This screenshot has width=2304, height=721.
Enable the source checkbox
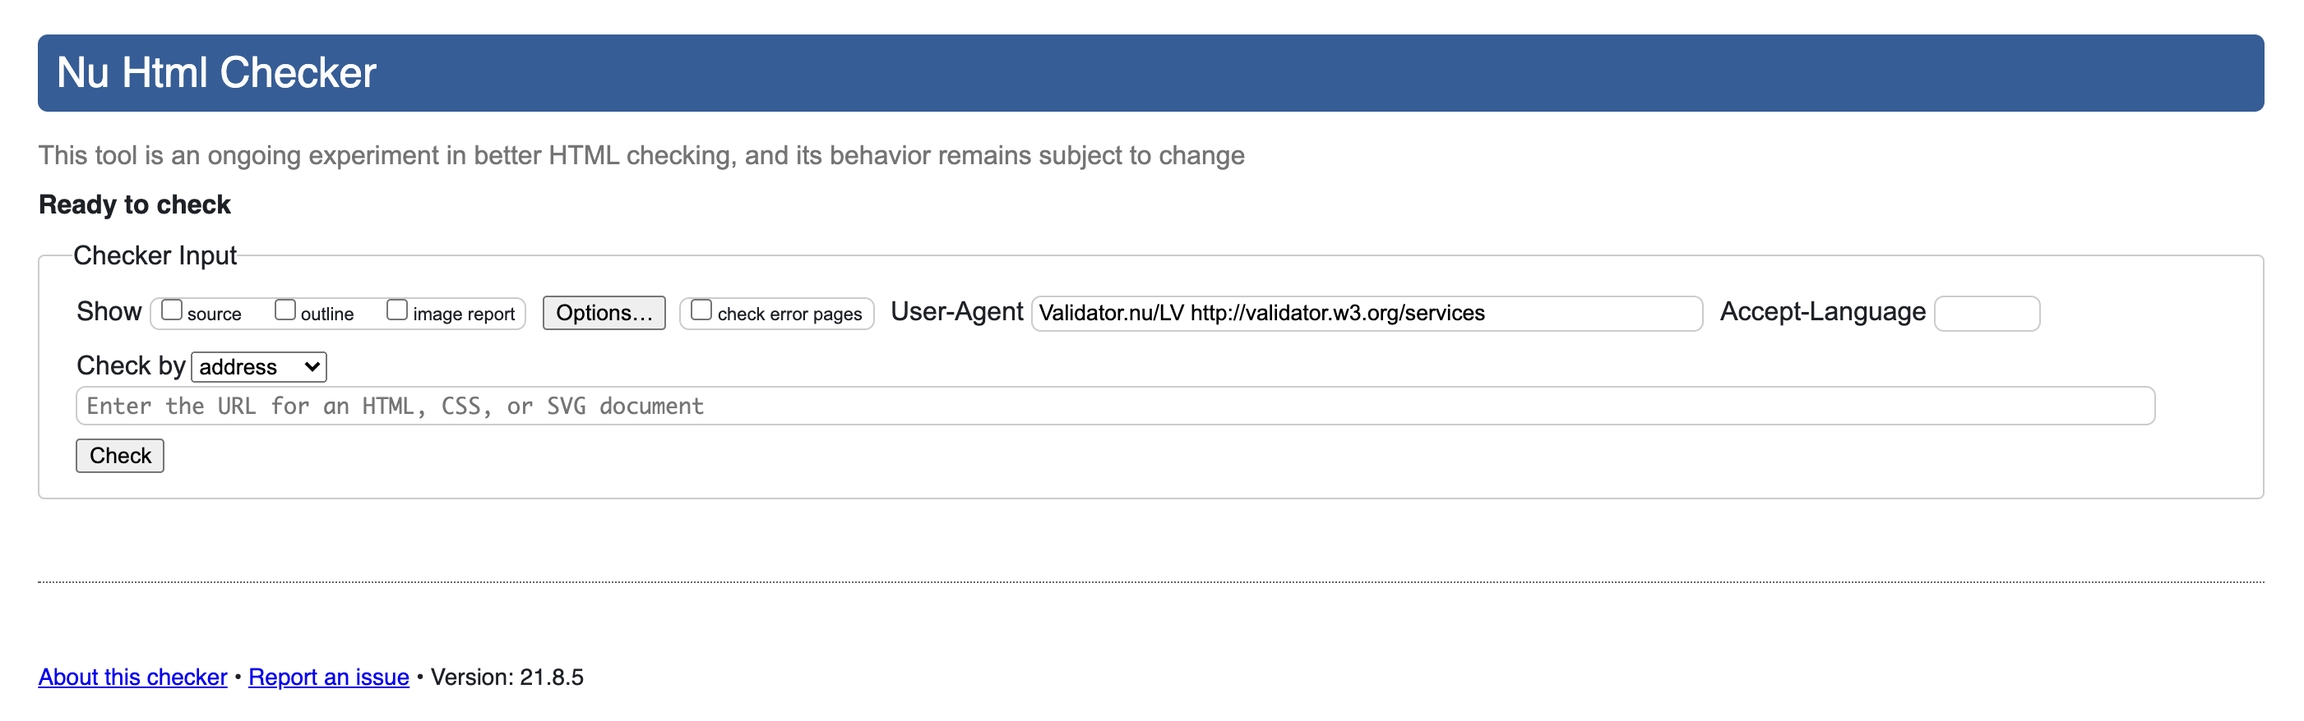pyautogui.click(x=172, y=311)
